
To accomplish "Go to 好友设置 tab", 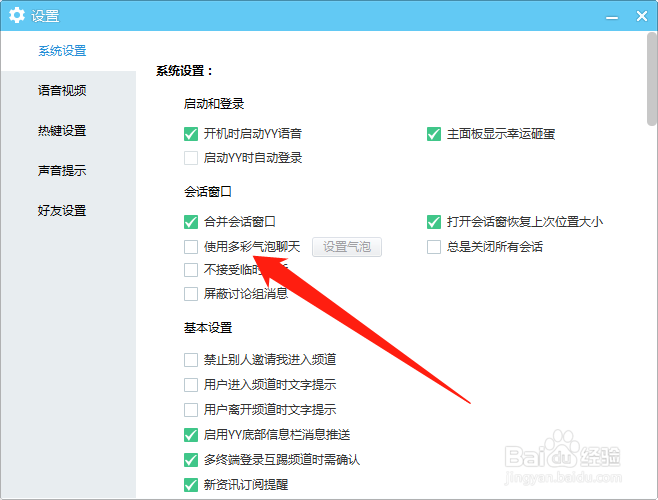I will click(x=62, y=210).
